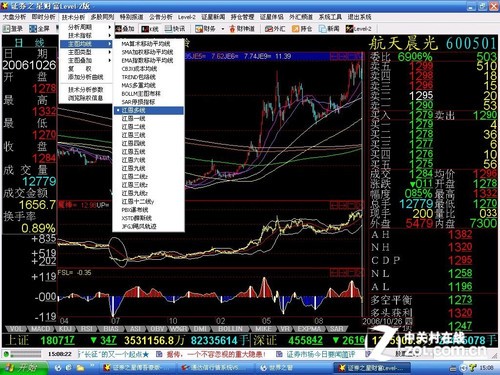Expand the 主图叠加 submenu
The image size is (500, 375).
pyautogui.click(x=86, y=60)
